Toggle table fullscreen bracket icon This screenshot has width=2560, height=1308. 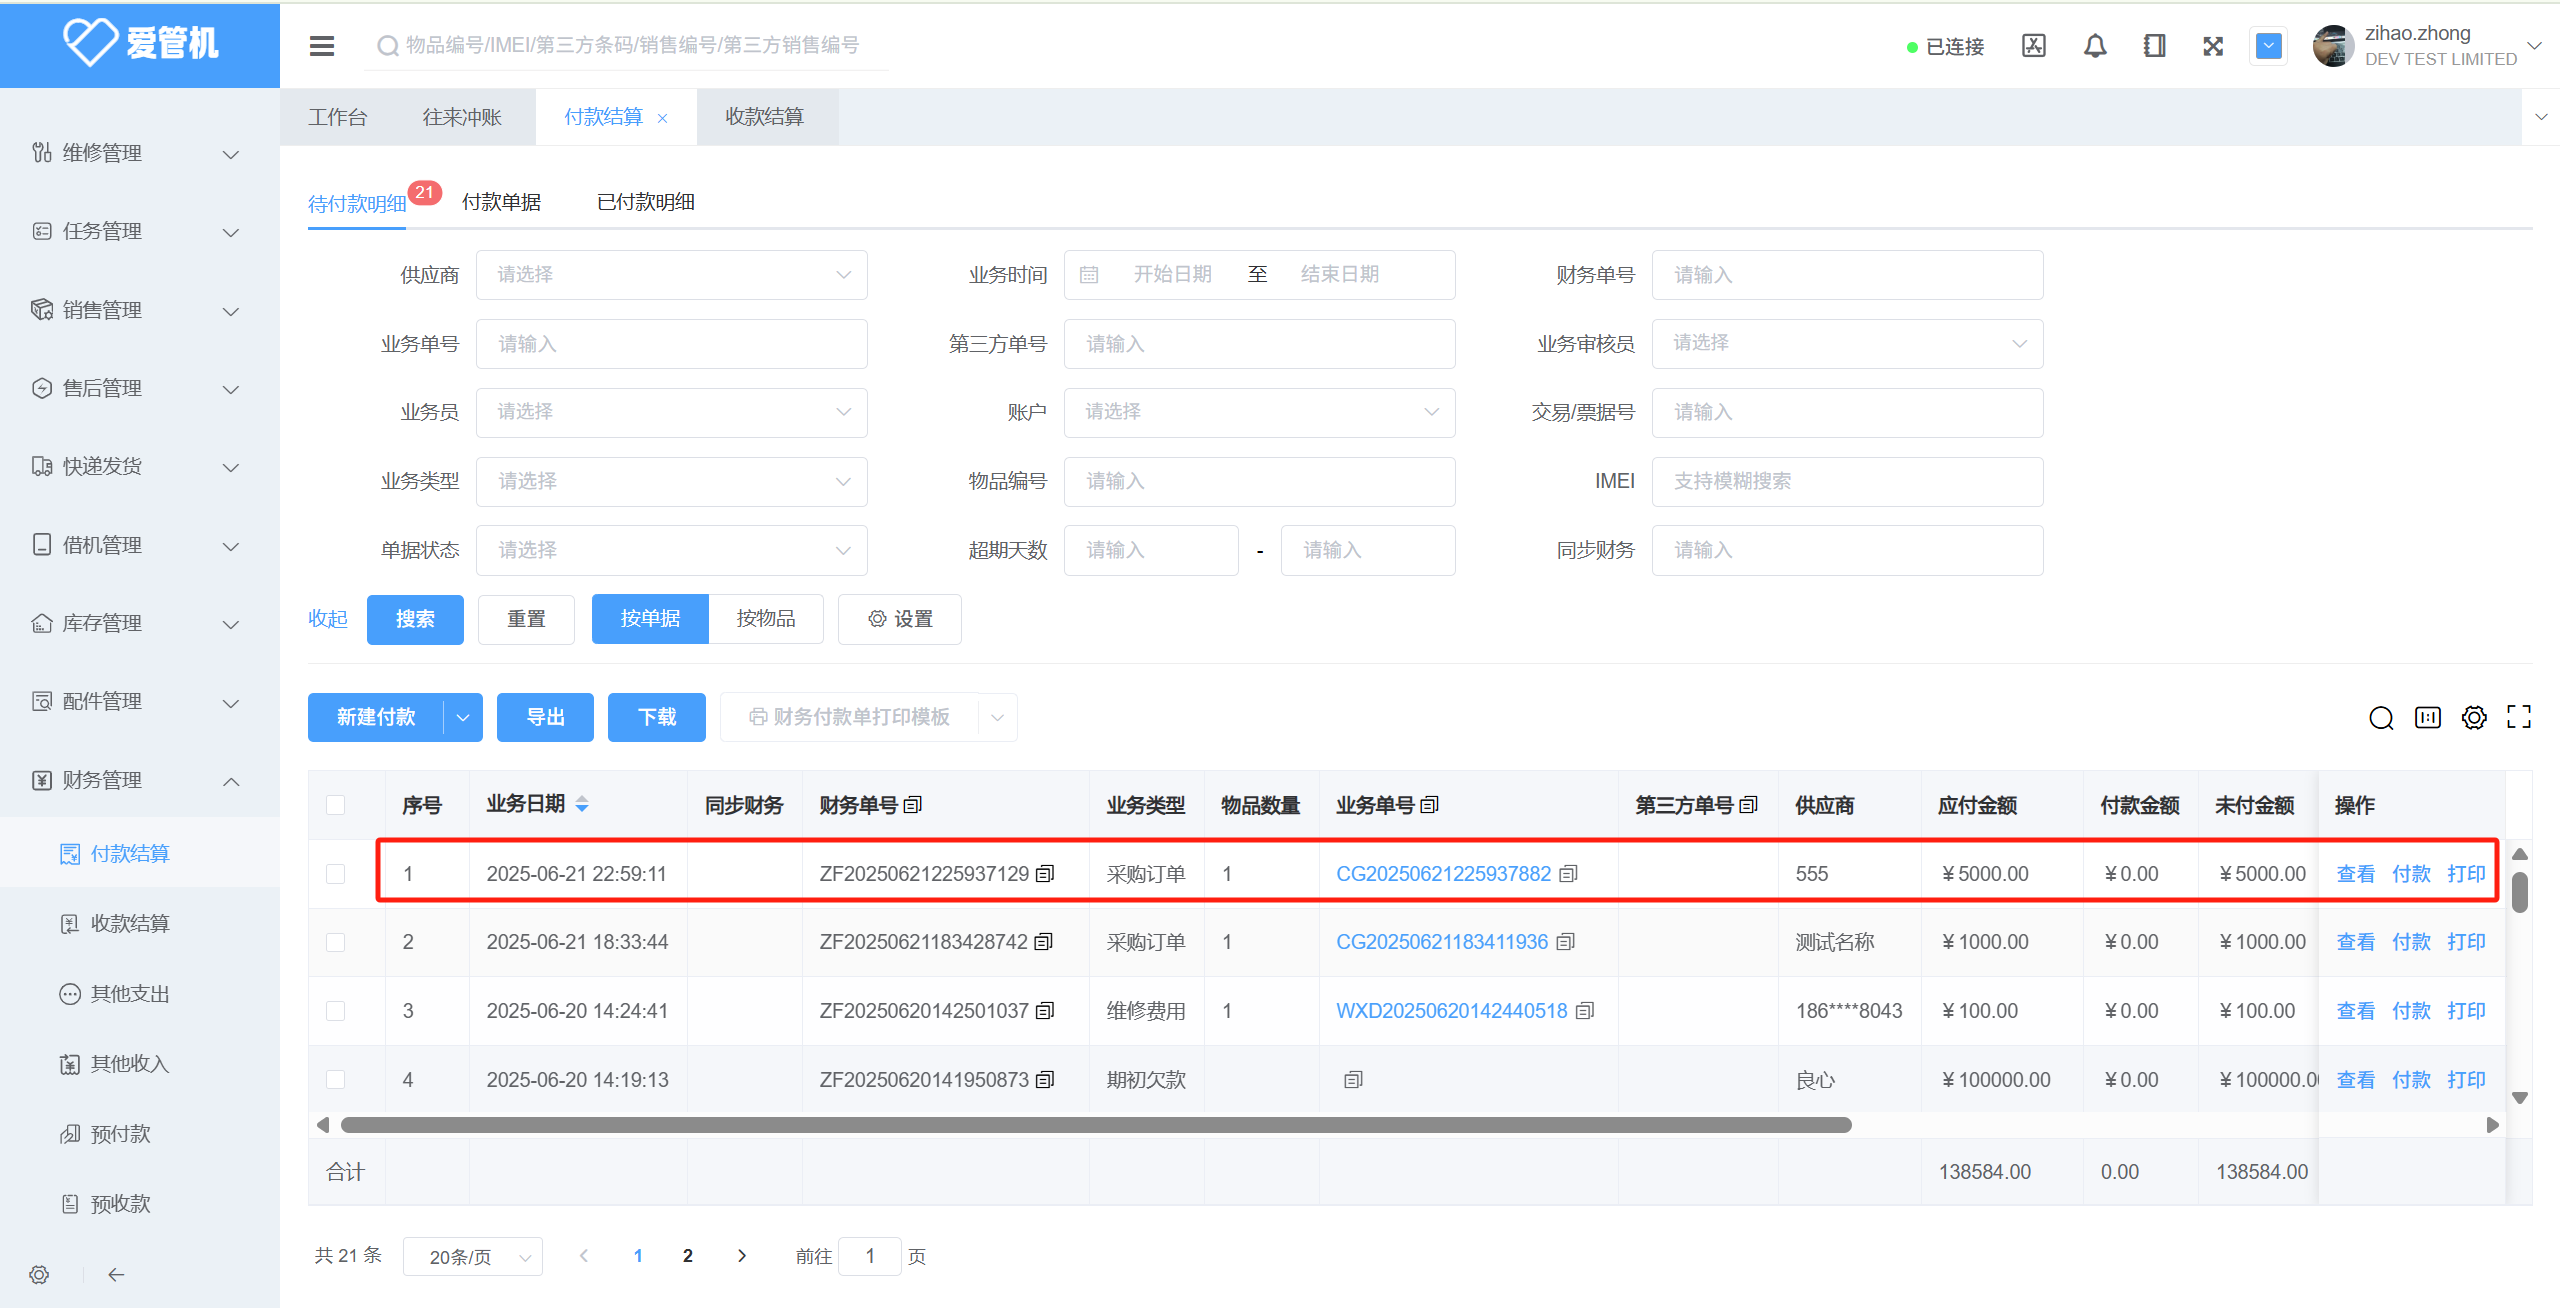click(2519, 717)
